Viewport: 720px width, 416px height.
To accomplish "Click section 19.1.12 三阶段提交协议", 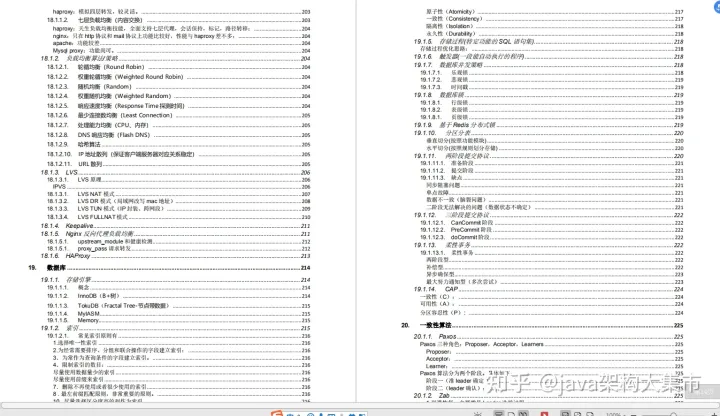I will pos(549,215).
